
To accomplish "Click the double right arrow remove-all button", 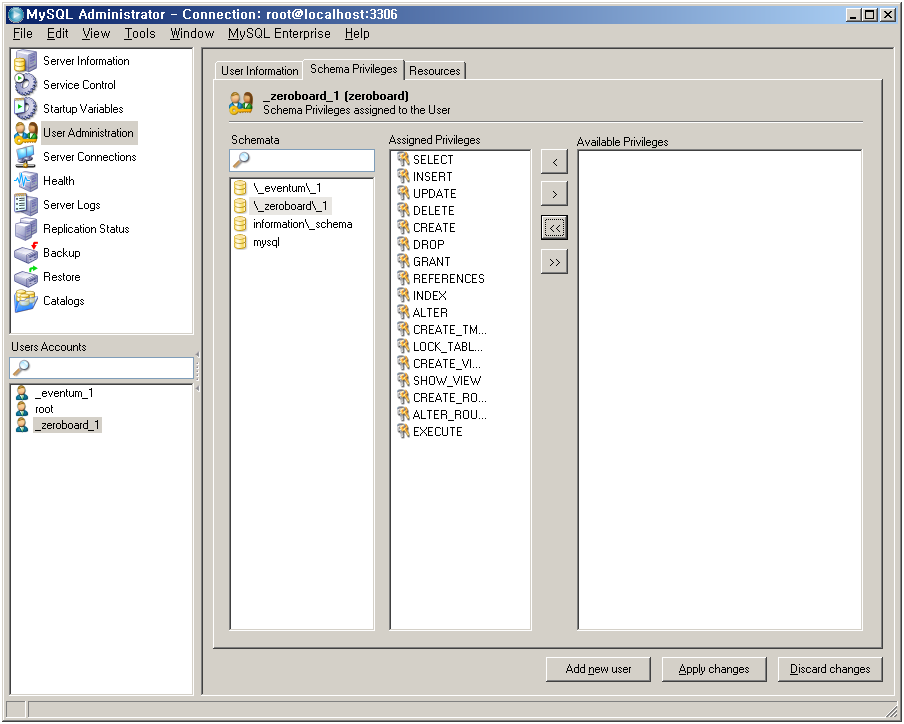I will tap(555, 262).
